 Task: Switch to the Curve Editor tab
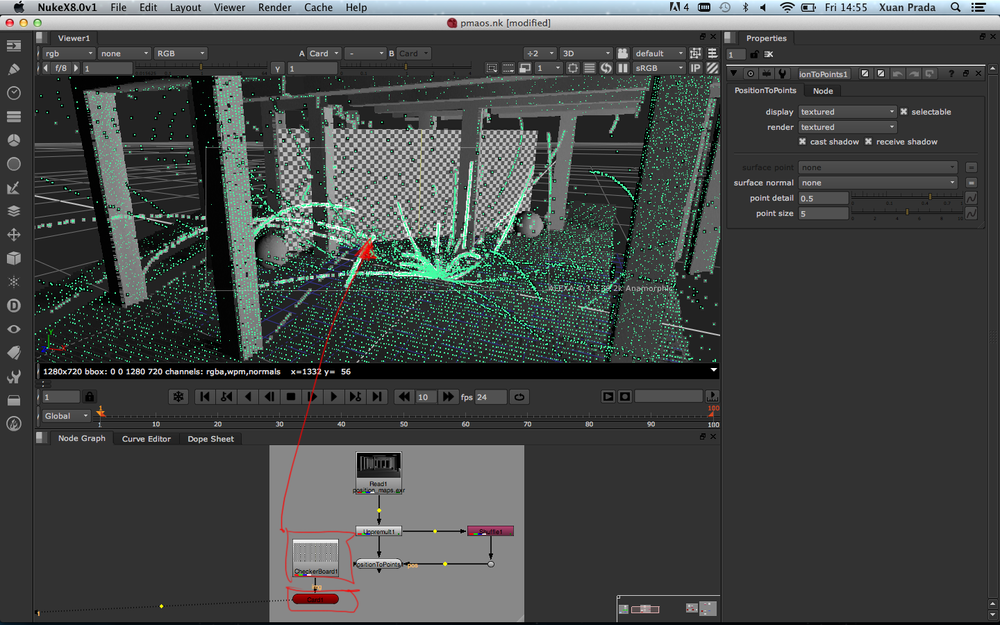(146, 439)
